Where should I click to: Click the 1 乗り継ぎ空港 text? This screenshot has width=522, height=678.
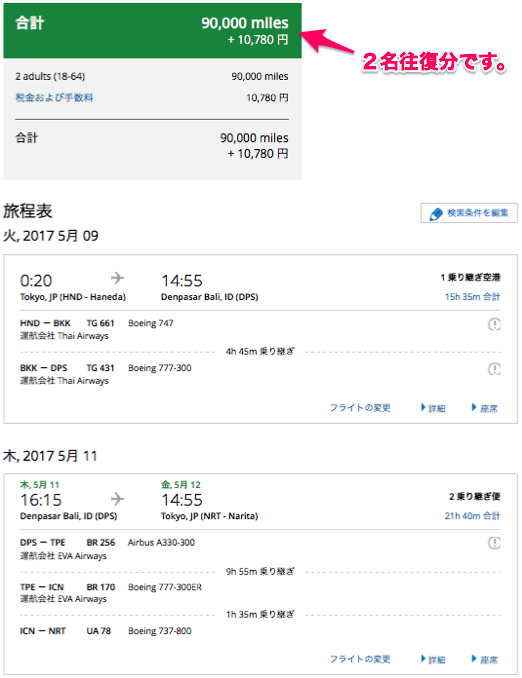click(x=471, y=278)
